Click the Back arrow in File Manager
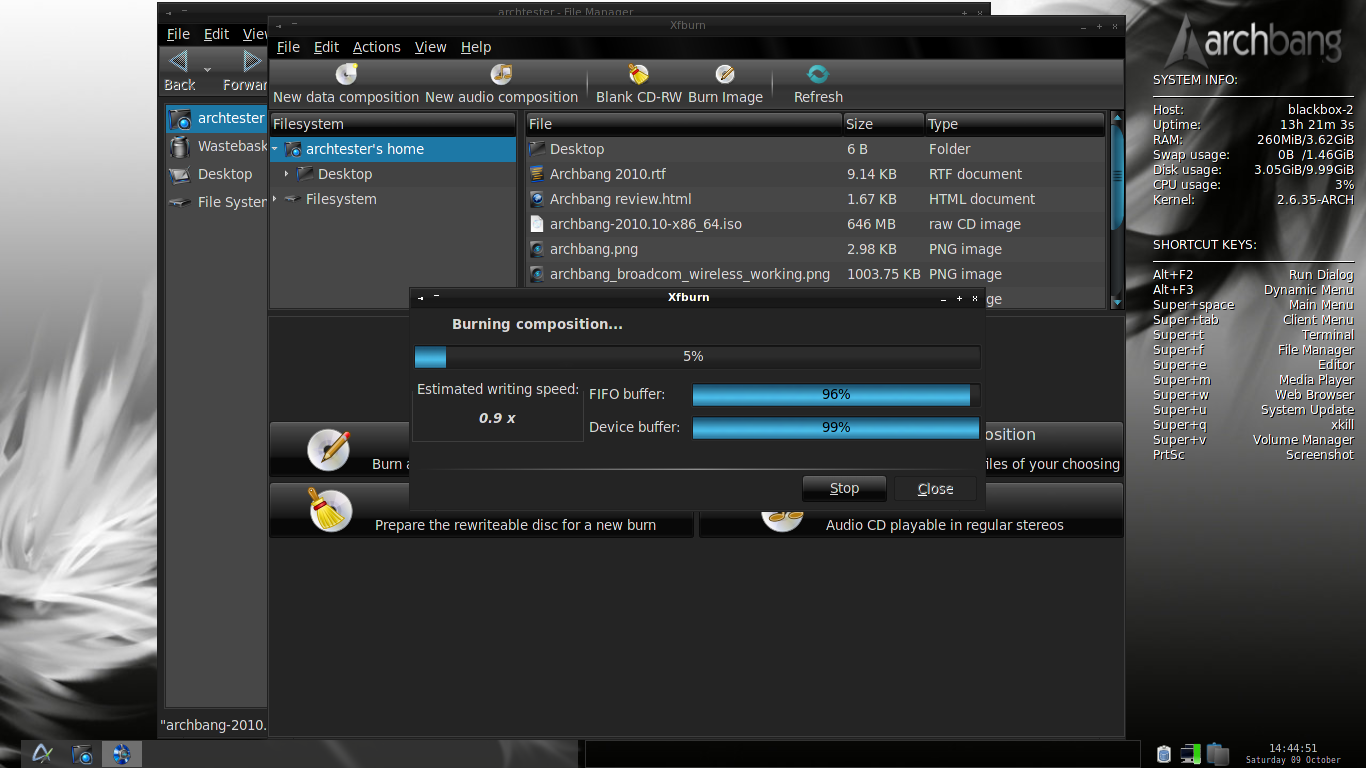1366x768 pixels. coord(178,62)
